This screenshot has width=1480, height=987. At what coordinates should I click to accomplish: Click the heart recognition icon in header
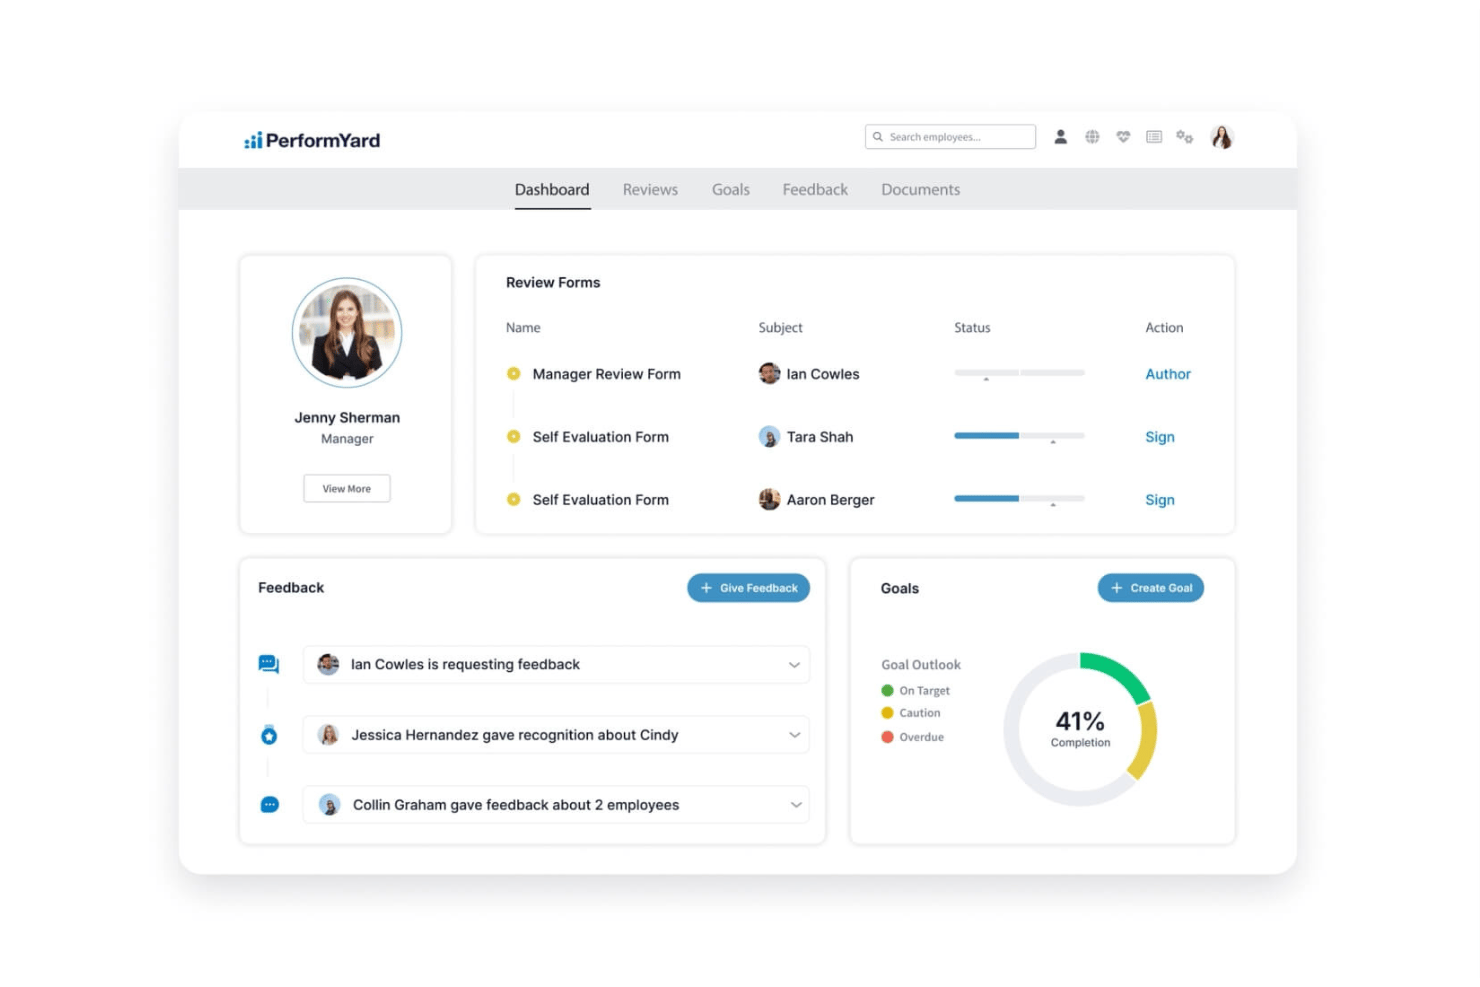tap(1123, 137)
